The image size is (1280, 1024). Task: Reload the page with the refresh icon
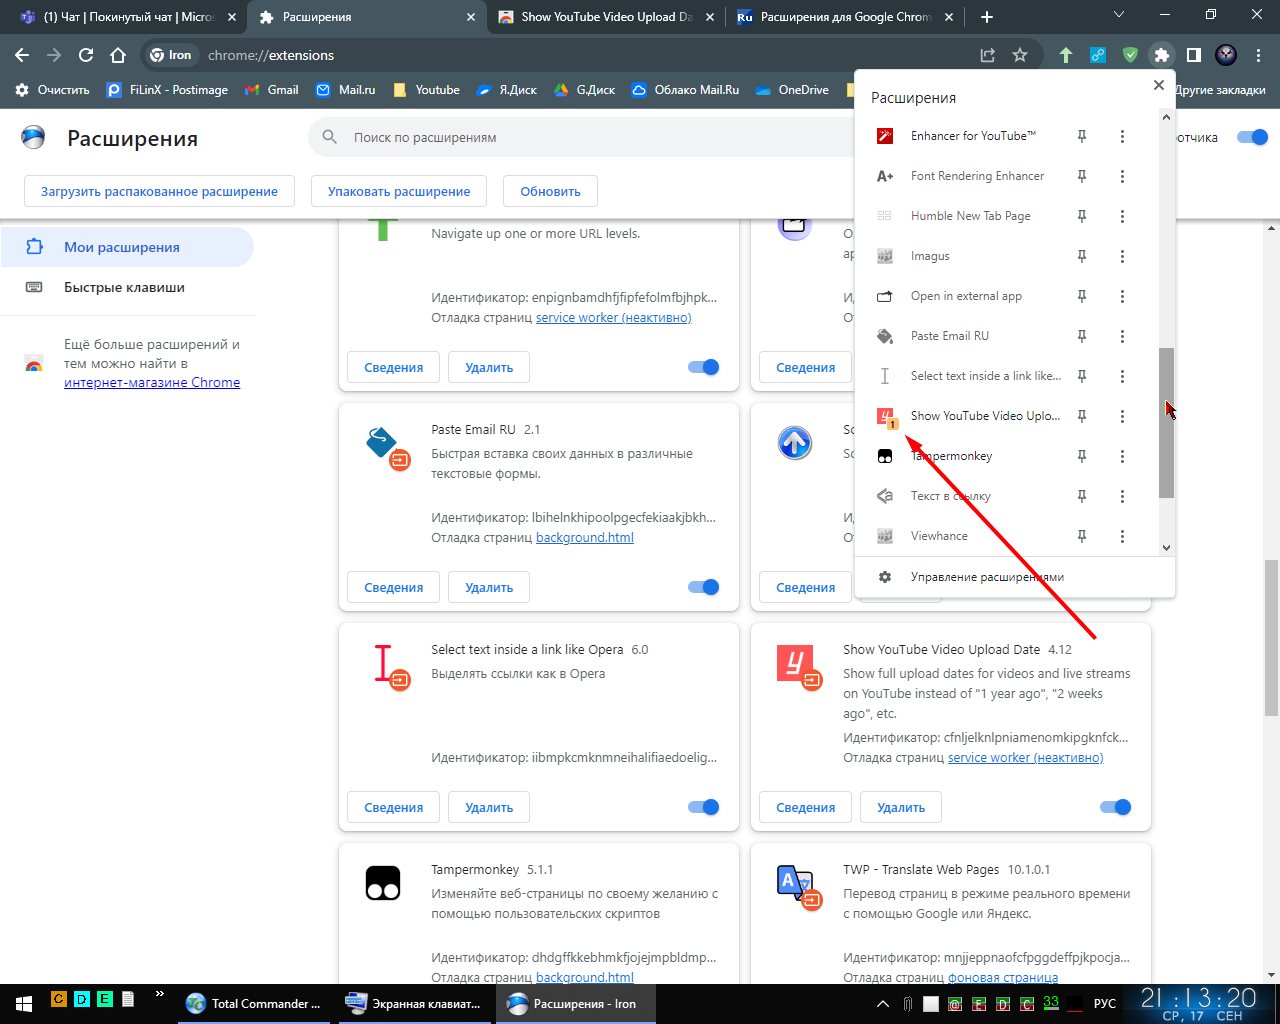click(86, 55)
